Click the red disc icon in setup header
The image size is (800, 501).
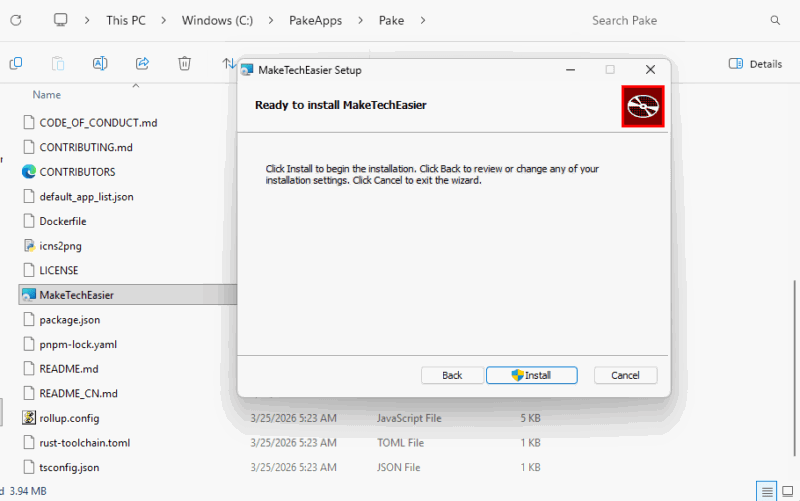643,106
